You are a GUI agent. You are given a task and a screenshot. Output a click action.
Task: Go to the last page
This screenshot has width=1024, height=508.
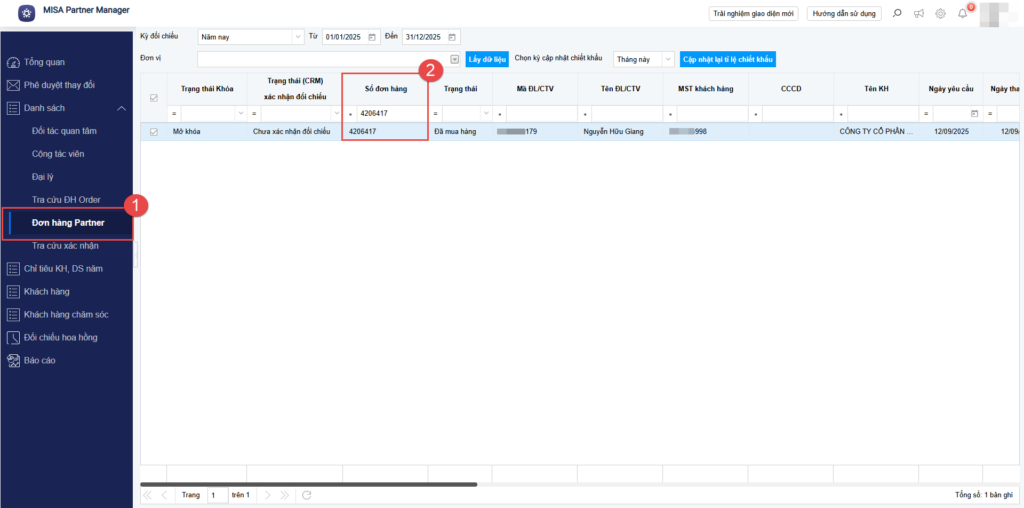click(x=285, y=495)
